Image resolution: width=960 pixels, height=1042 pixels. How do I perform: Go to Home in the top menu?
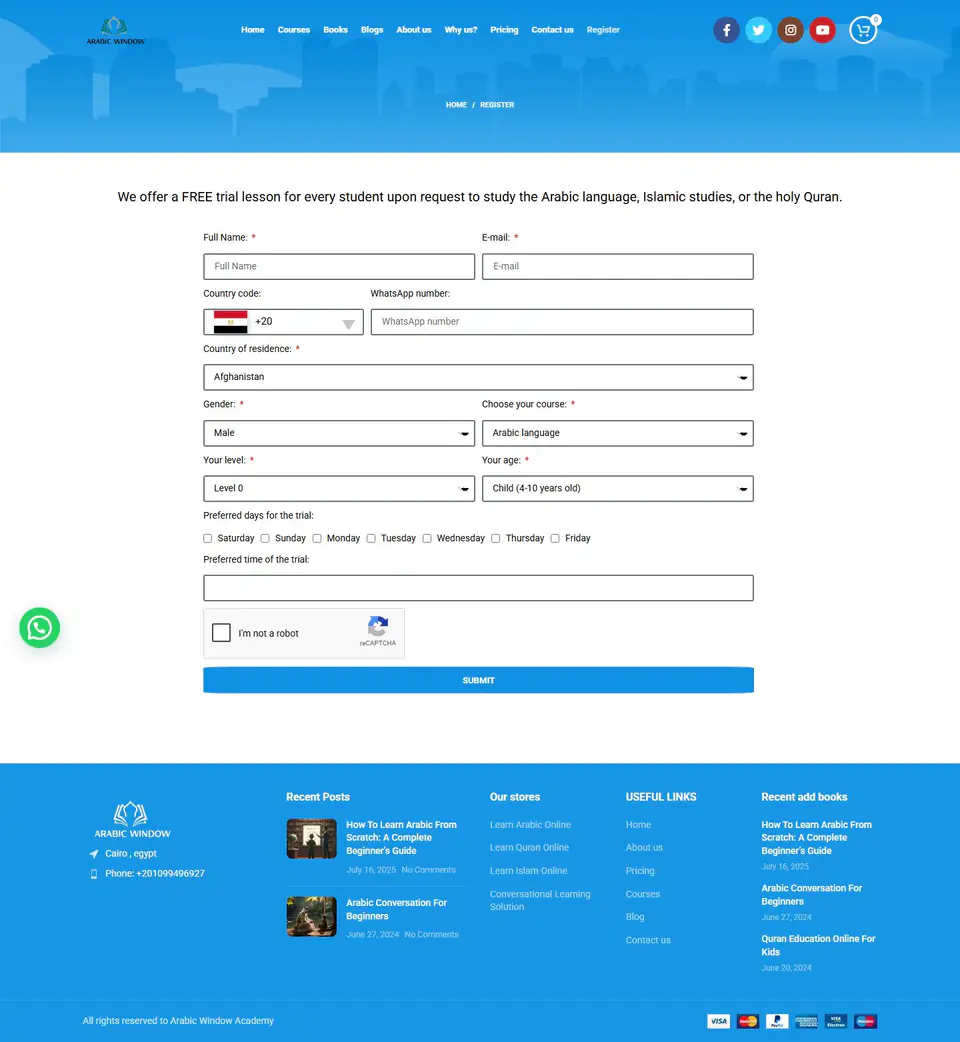pos(252,30)
